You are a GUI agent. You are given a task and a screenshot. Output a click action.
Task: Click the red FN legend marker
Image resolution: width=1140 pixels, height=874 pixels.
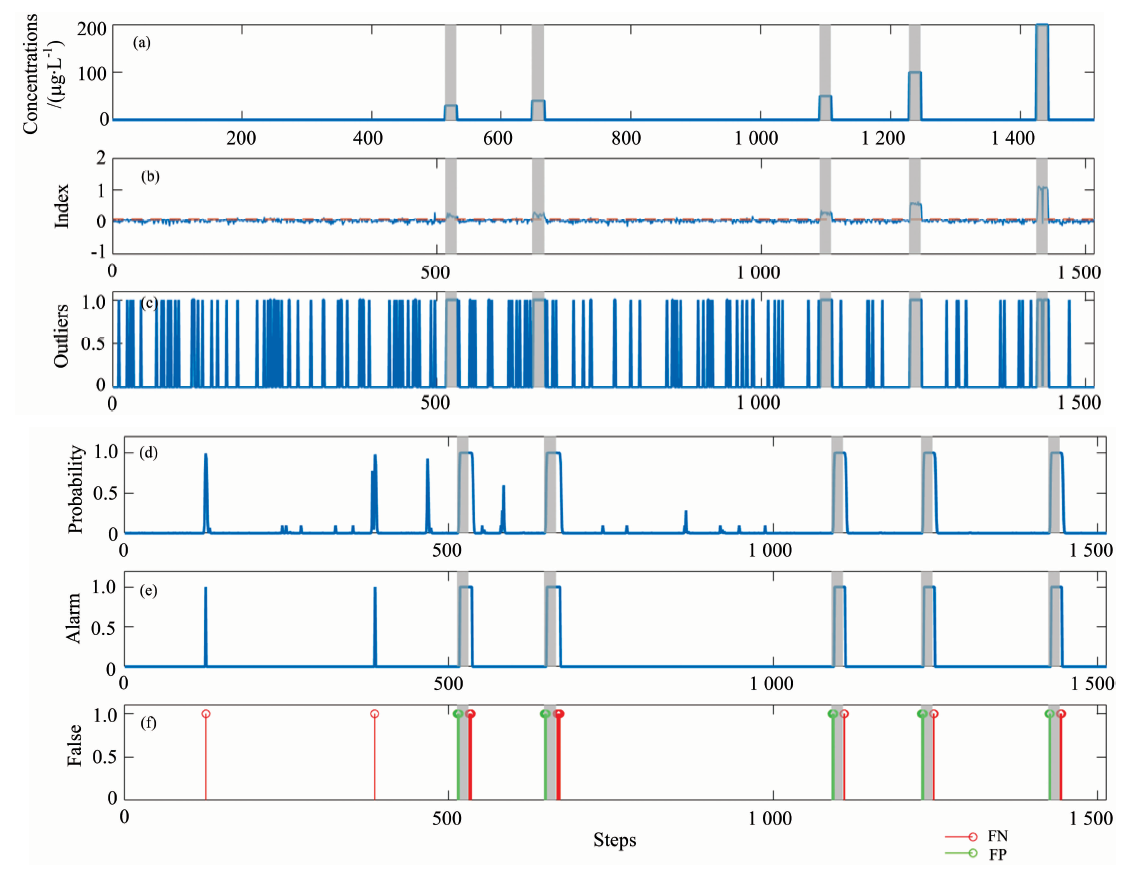coord(972,834)
